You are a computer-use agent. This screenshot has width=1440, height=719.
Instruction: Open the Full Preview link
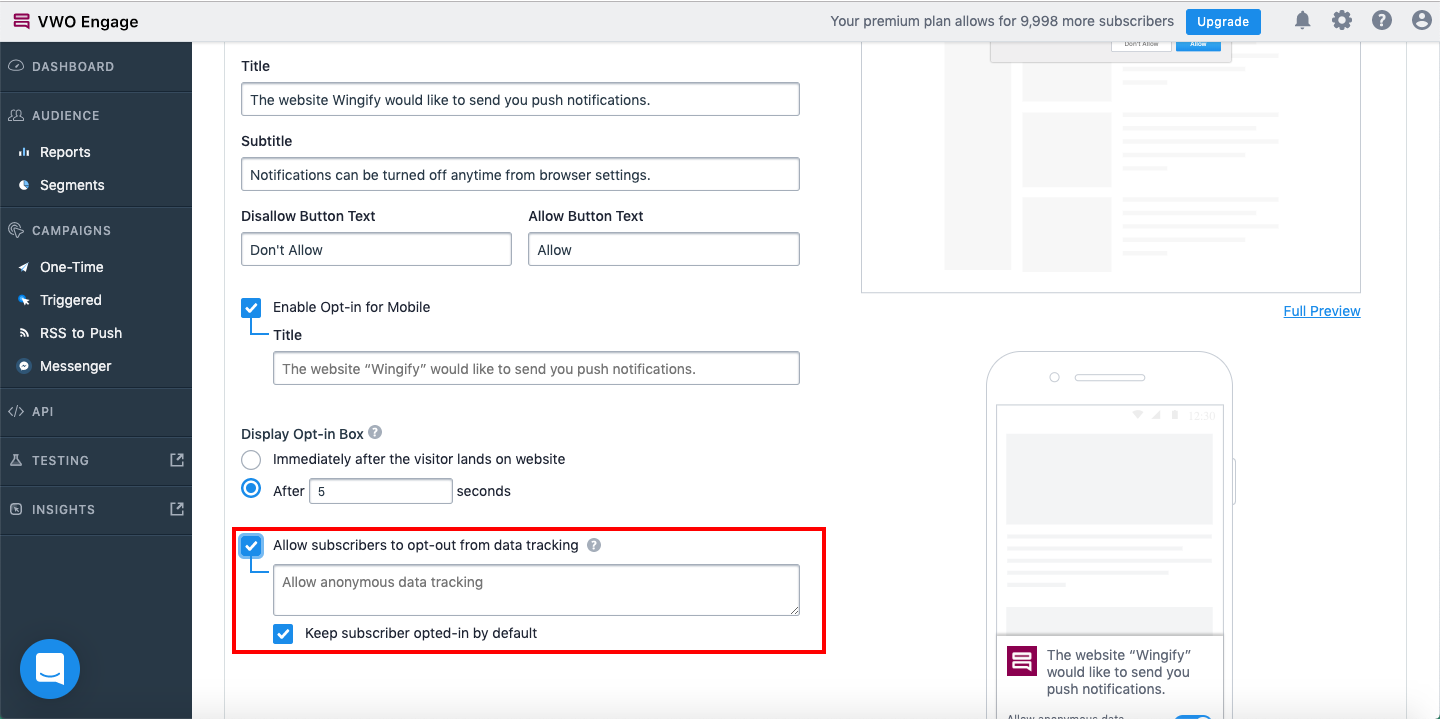coord(1322,311)
